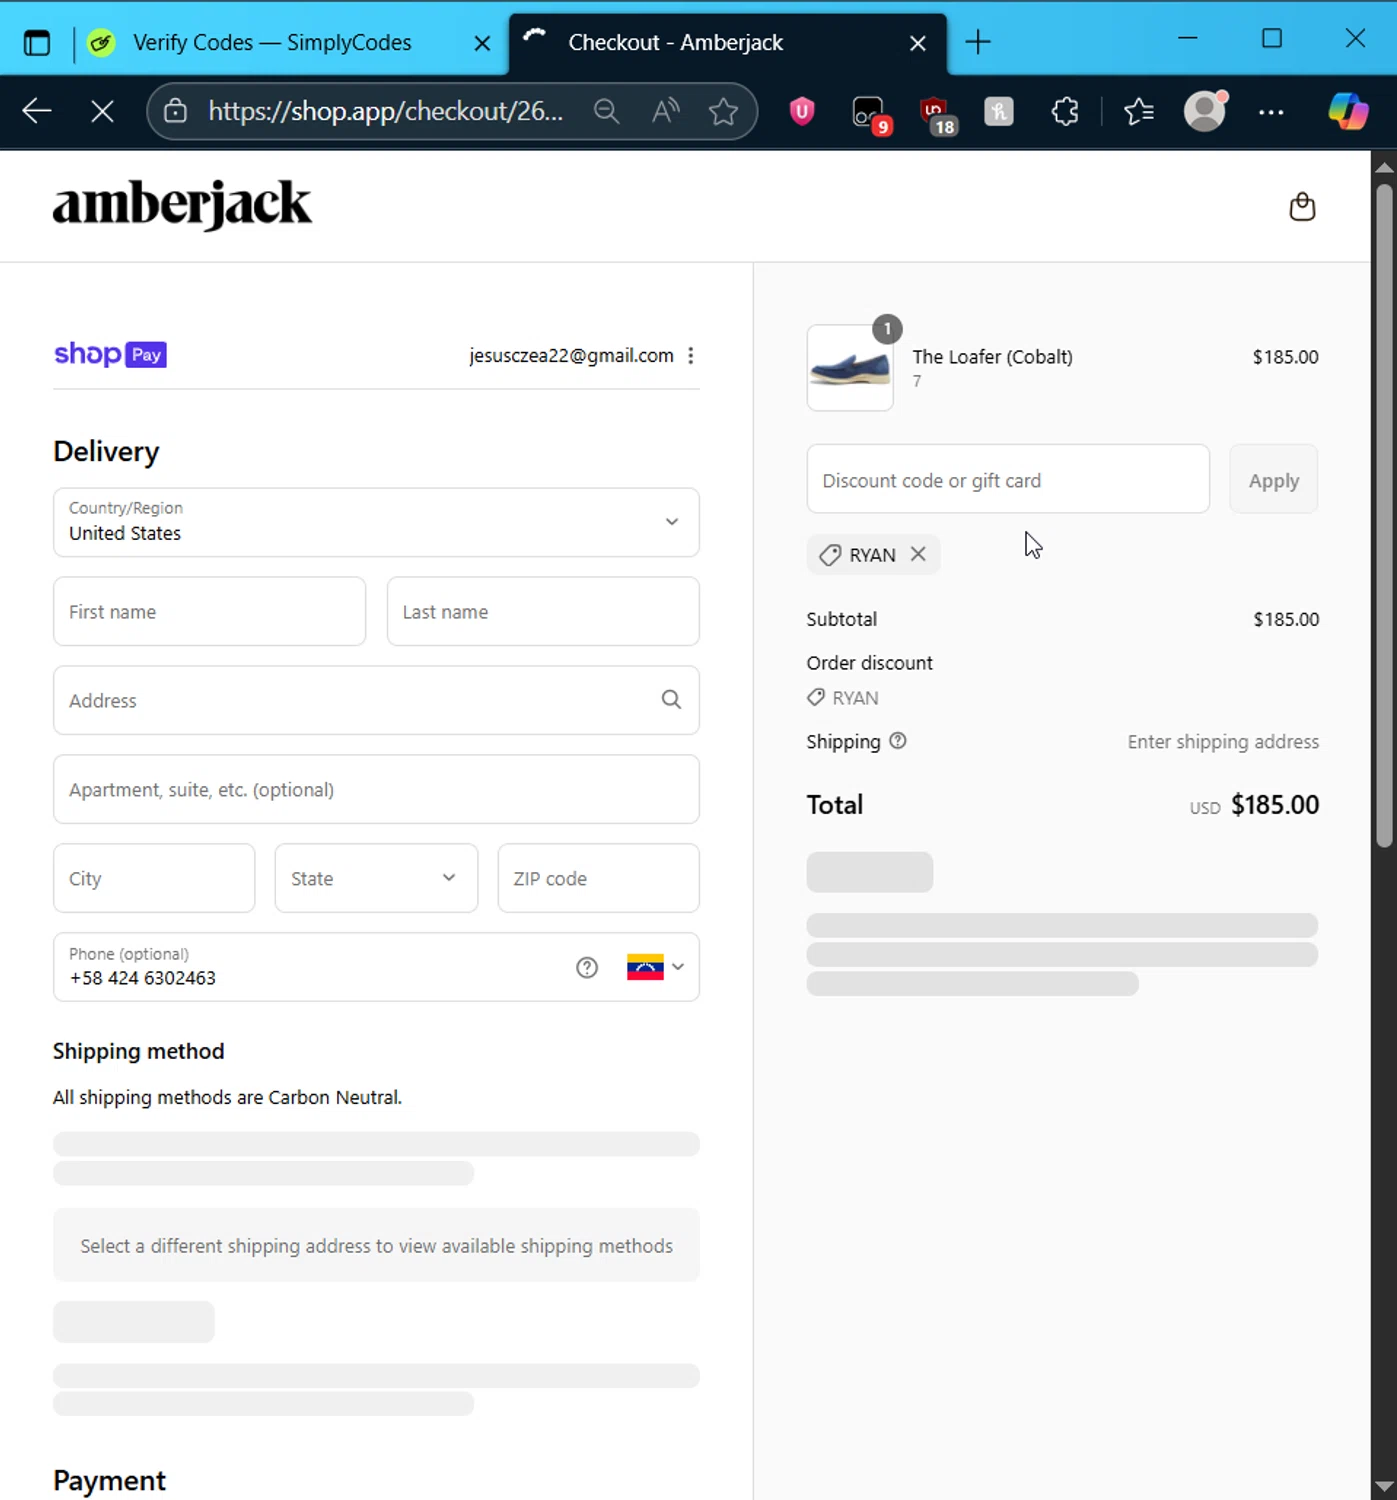
Task: Switch to Verify Codes — SimplyCodes tab
Action: point(271,43)
